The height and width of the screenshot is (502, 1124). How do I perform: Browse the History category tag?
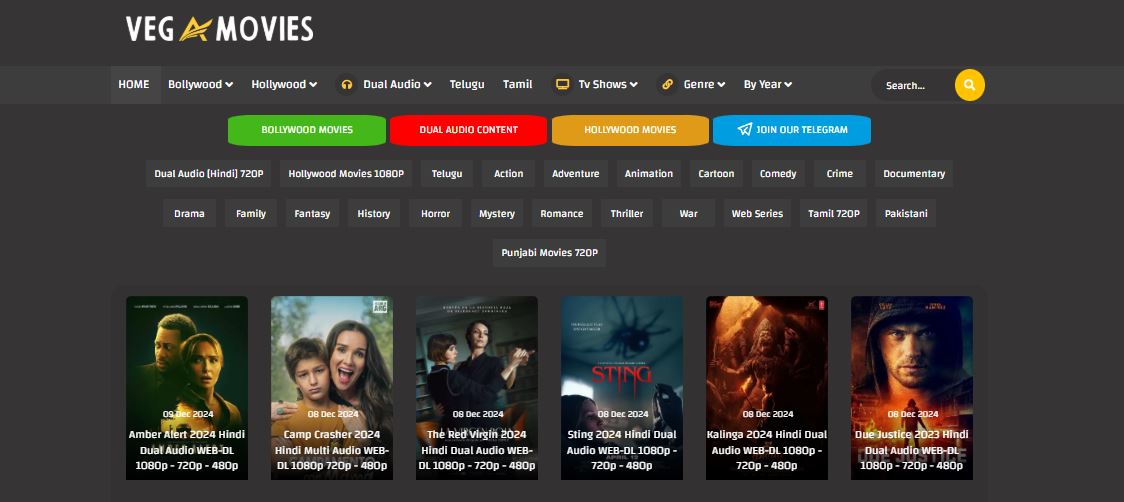click(x=373, y=214)
